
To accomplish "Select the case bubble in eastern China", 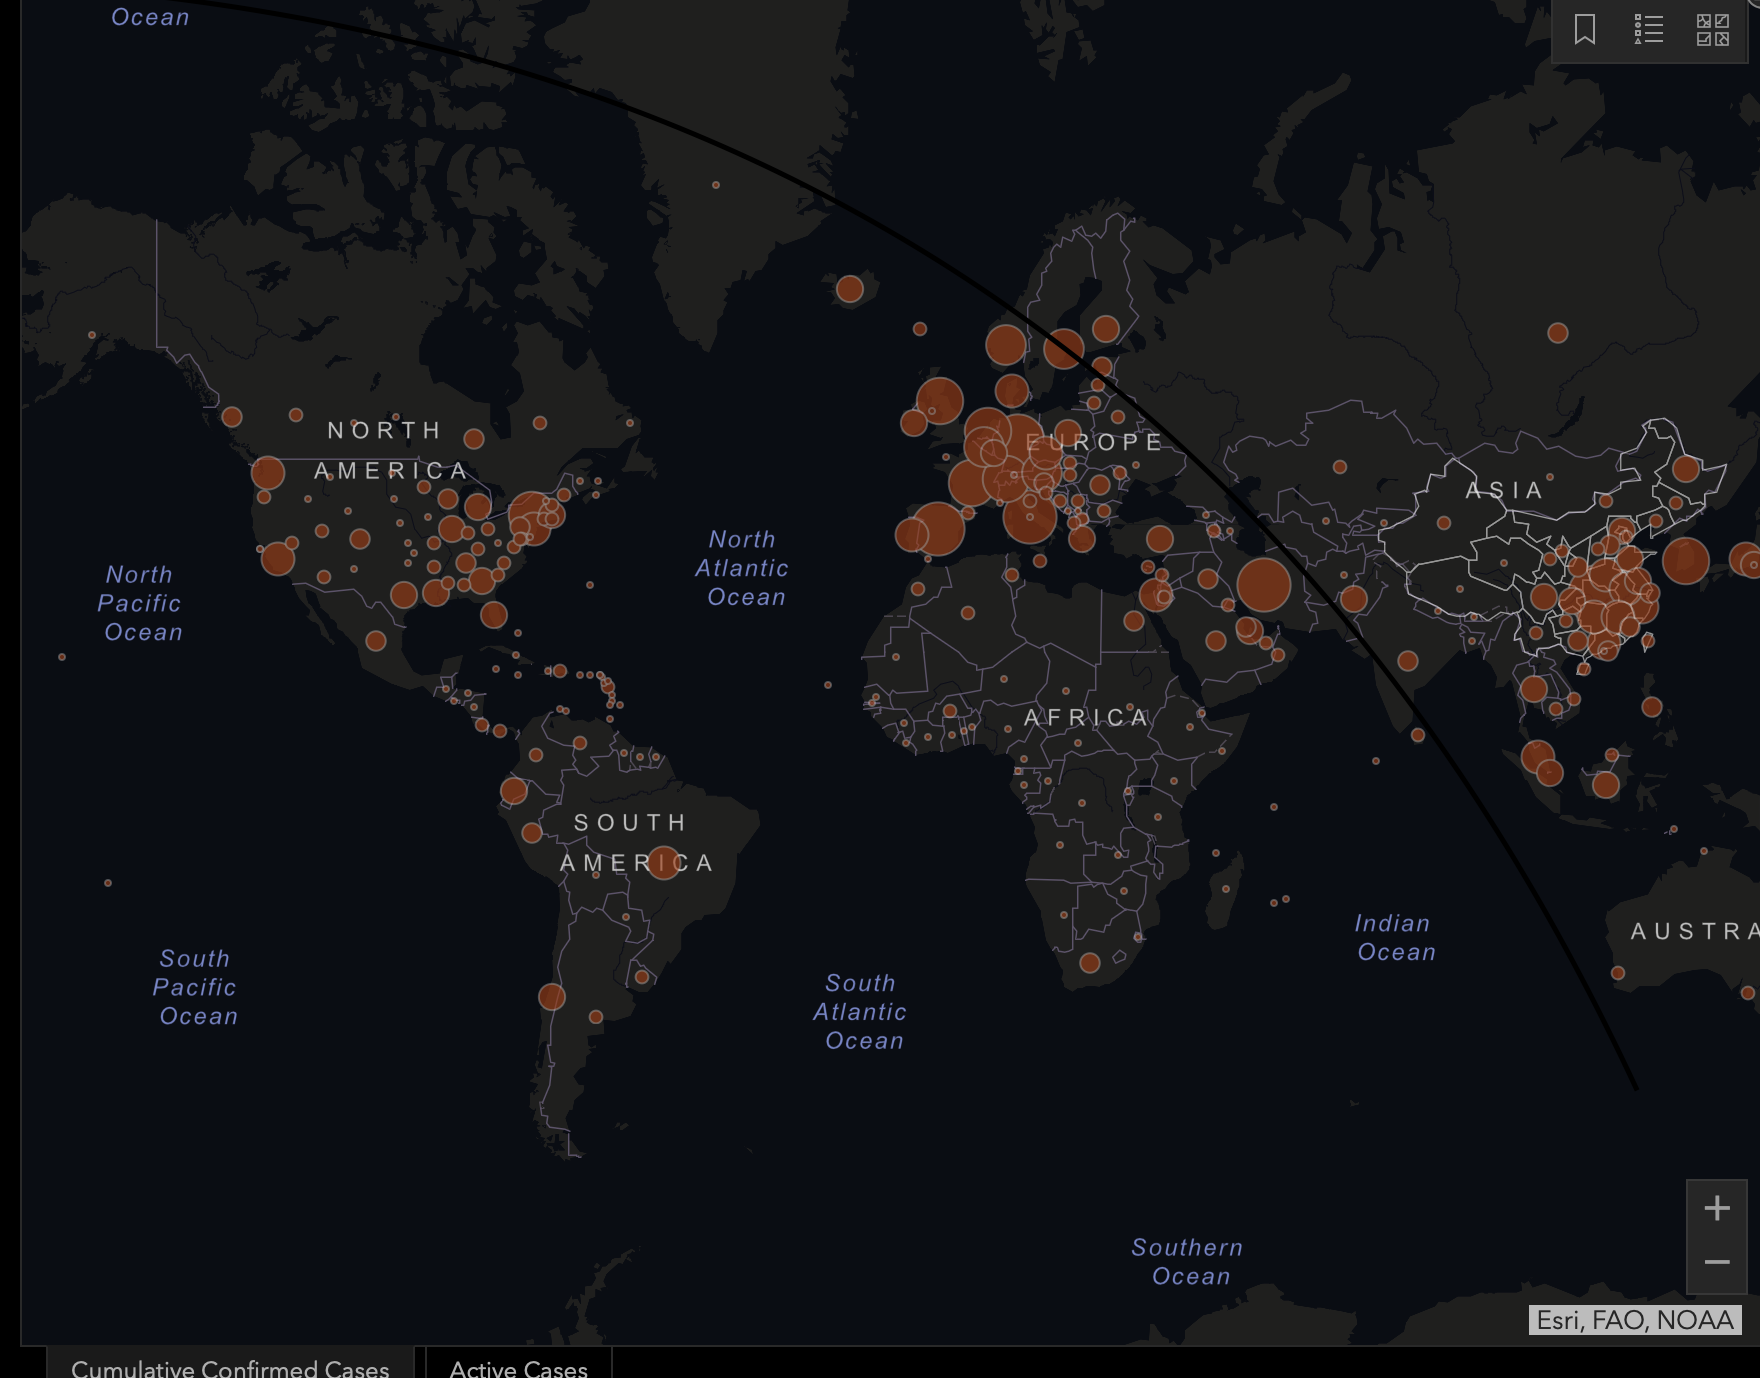I will [x=1610, y=600].
